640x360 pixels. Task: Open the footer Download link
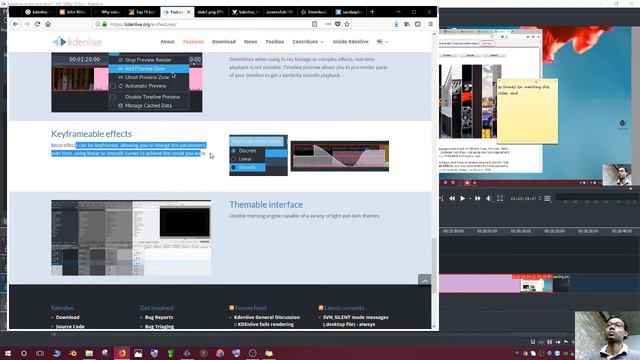pyautogui.click(x=67, y=317)
